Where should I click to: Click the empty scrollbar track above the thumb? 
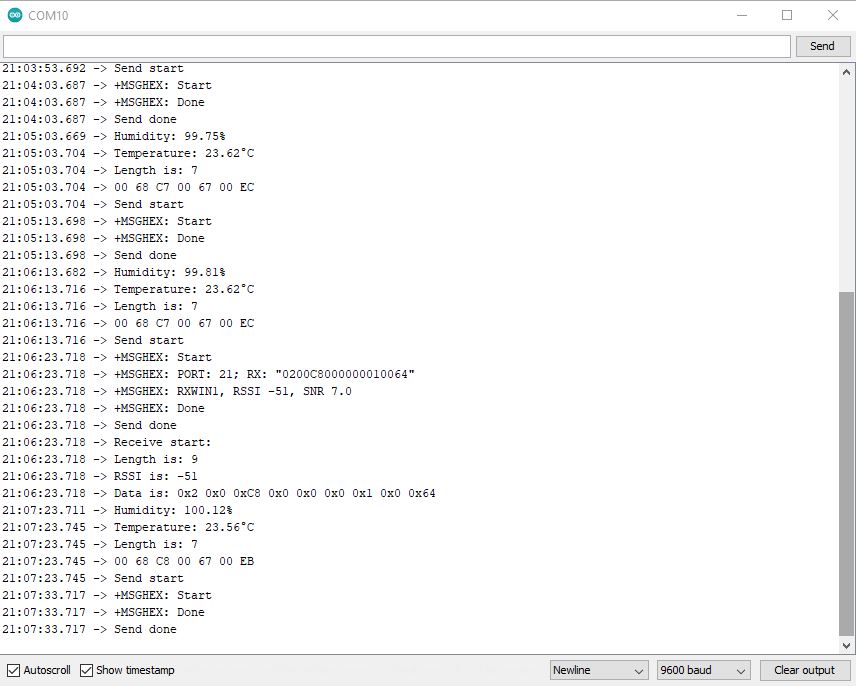click(x=847, y=180)
